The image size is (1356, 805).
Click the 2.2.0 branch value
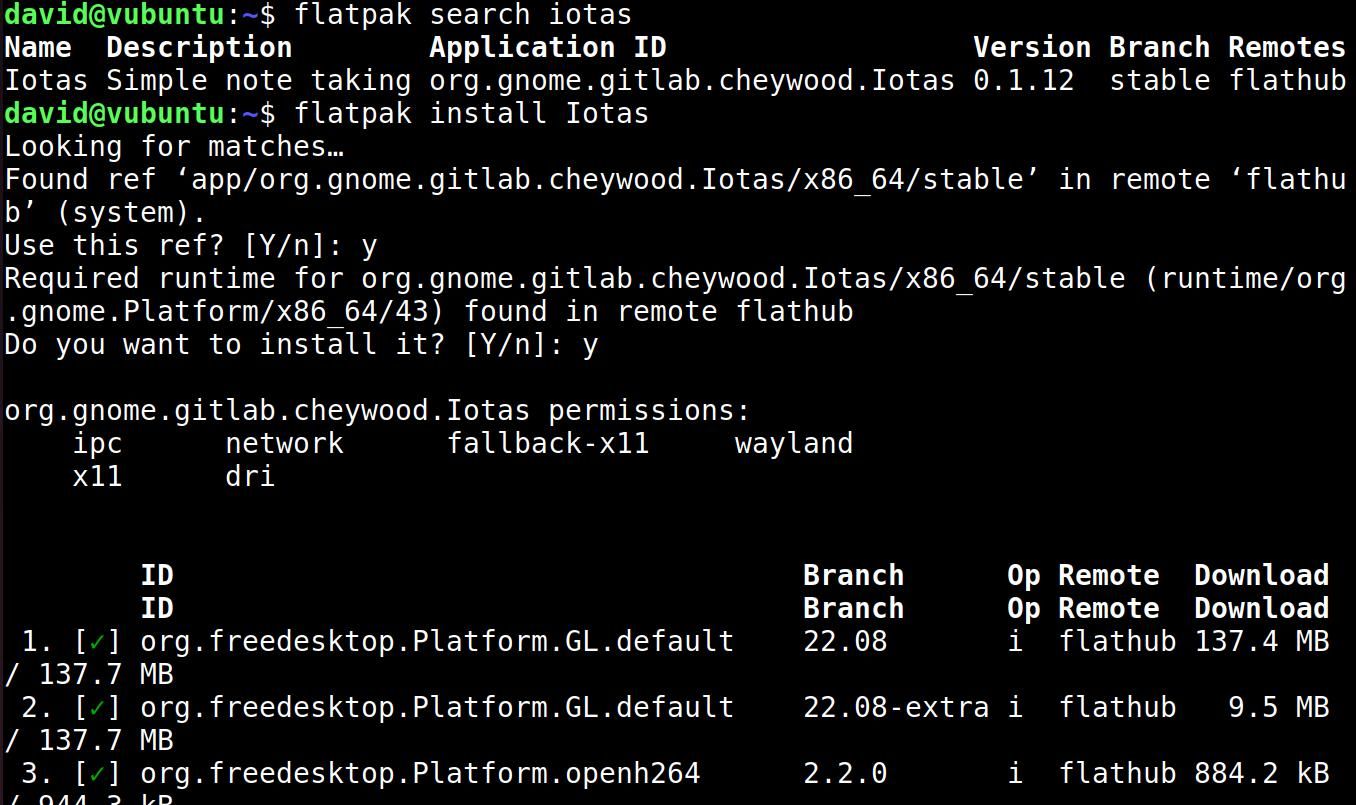click(x=845, y=773)
